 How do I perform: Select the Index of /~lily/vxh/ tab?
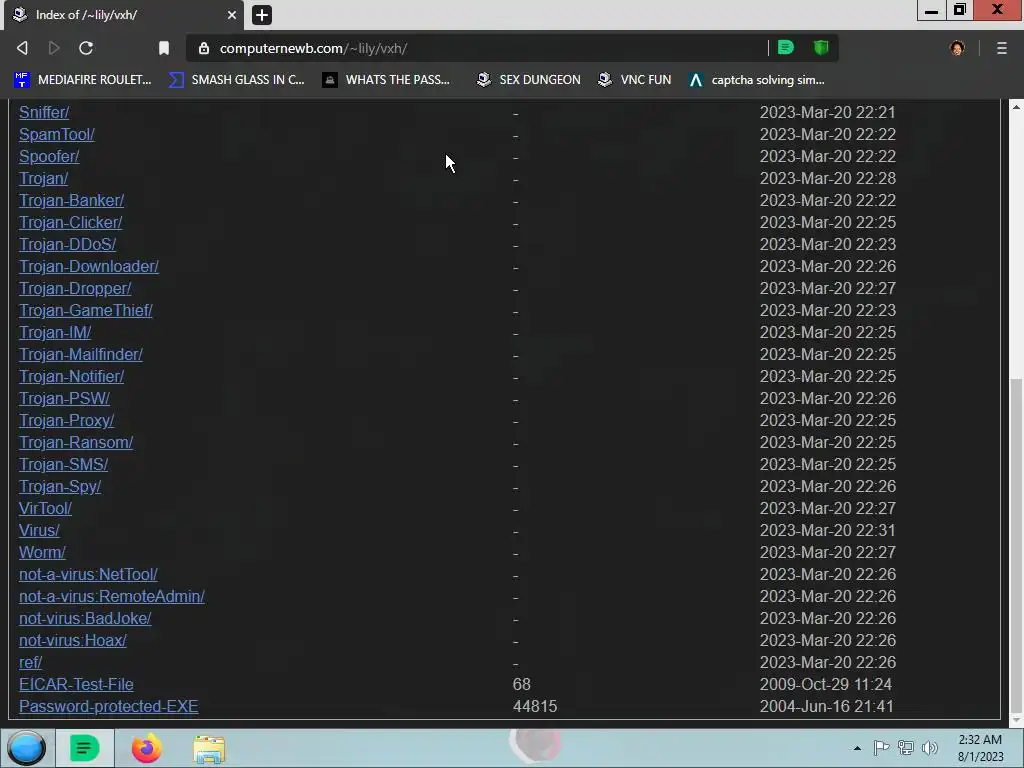tap(124, 14)
